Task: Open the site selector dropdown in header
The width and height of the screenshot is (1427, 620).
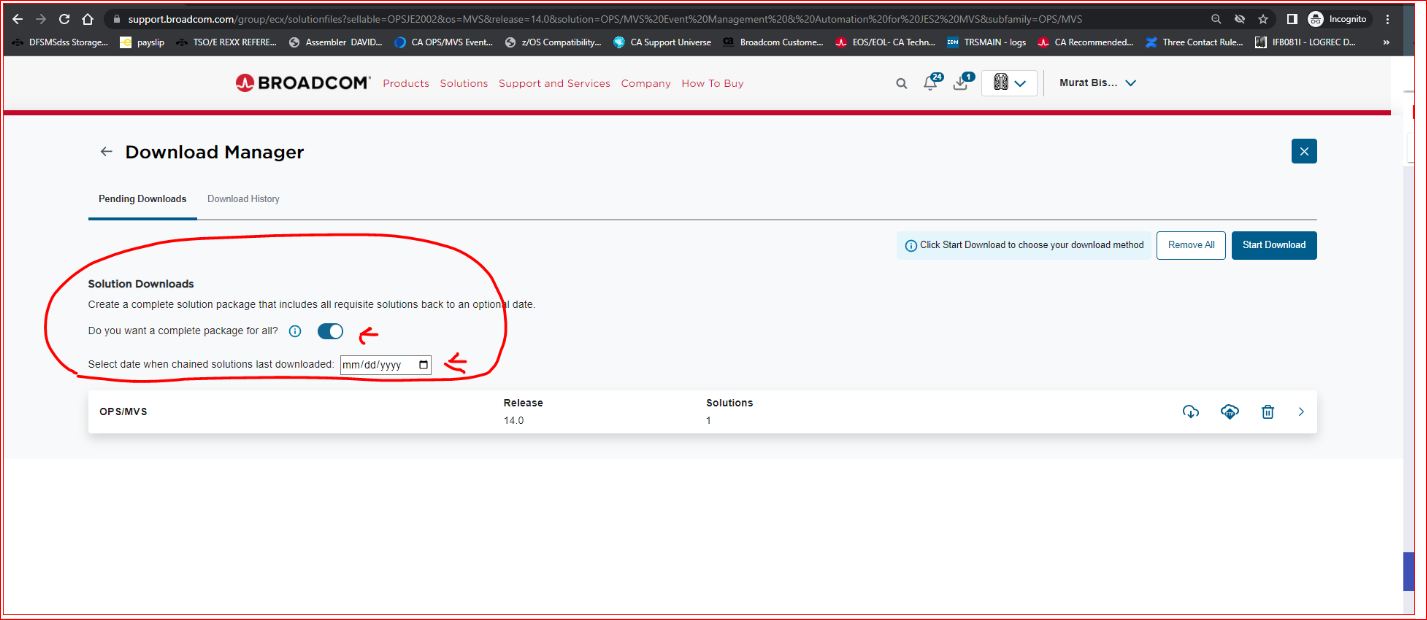Action: (x=1009, y=84)
